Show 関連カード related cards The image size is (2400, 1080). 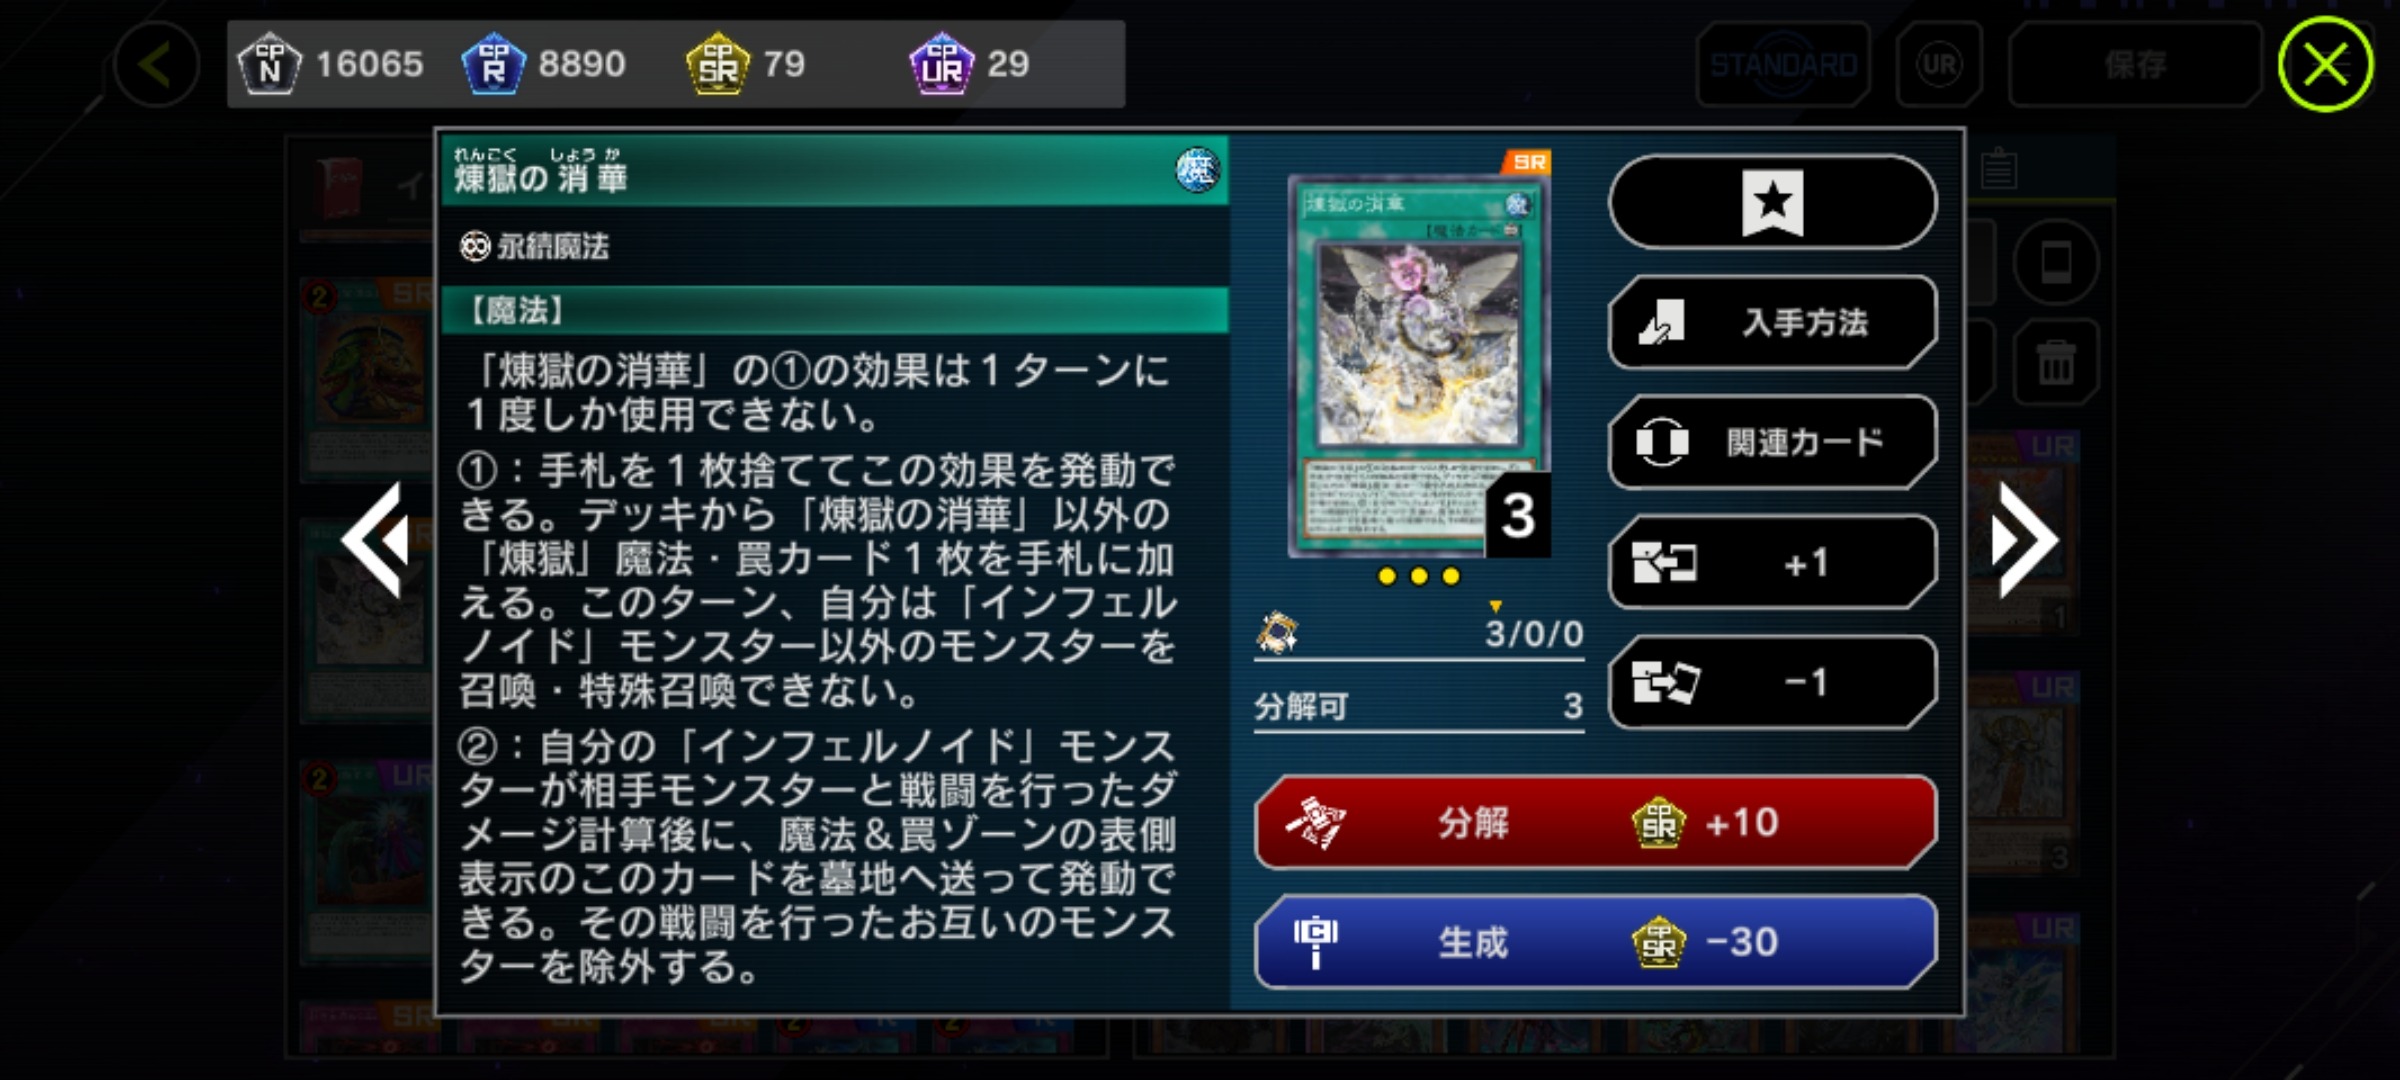pos(1773,442)
